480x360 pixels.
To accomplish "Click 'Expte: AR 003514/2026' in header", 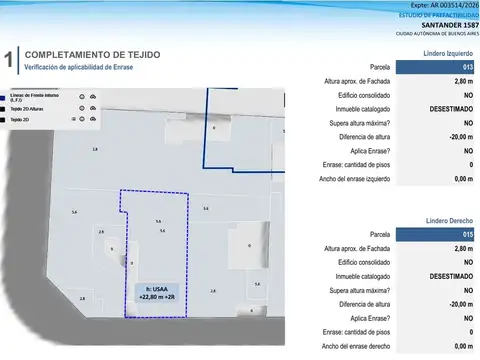I will 445,5.
